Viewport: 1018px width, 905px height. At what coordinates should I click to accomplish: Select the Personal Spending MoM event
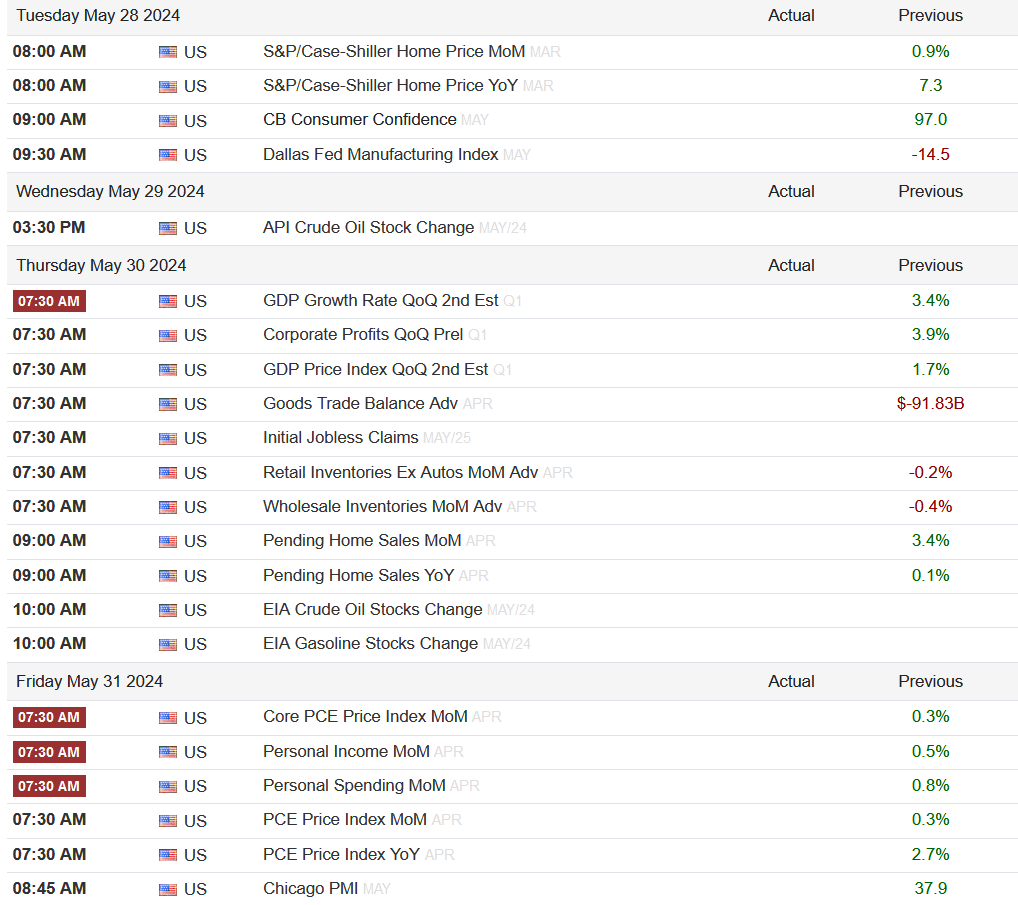click(x=354, y=786)
